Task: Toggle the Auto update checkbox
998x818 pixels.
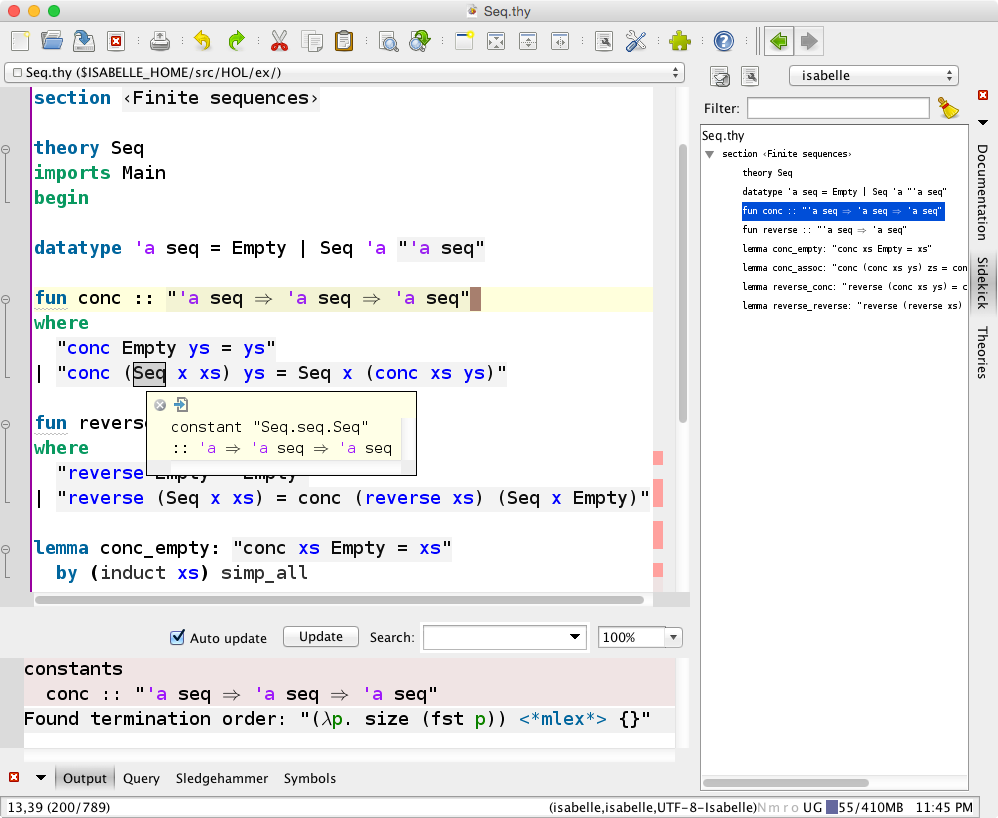Action: (x=178, y=637)
